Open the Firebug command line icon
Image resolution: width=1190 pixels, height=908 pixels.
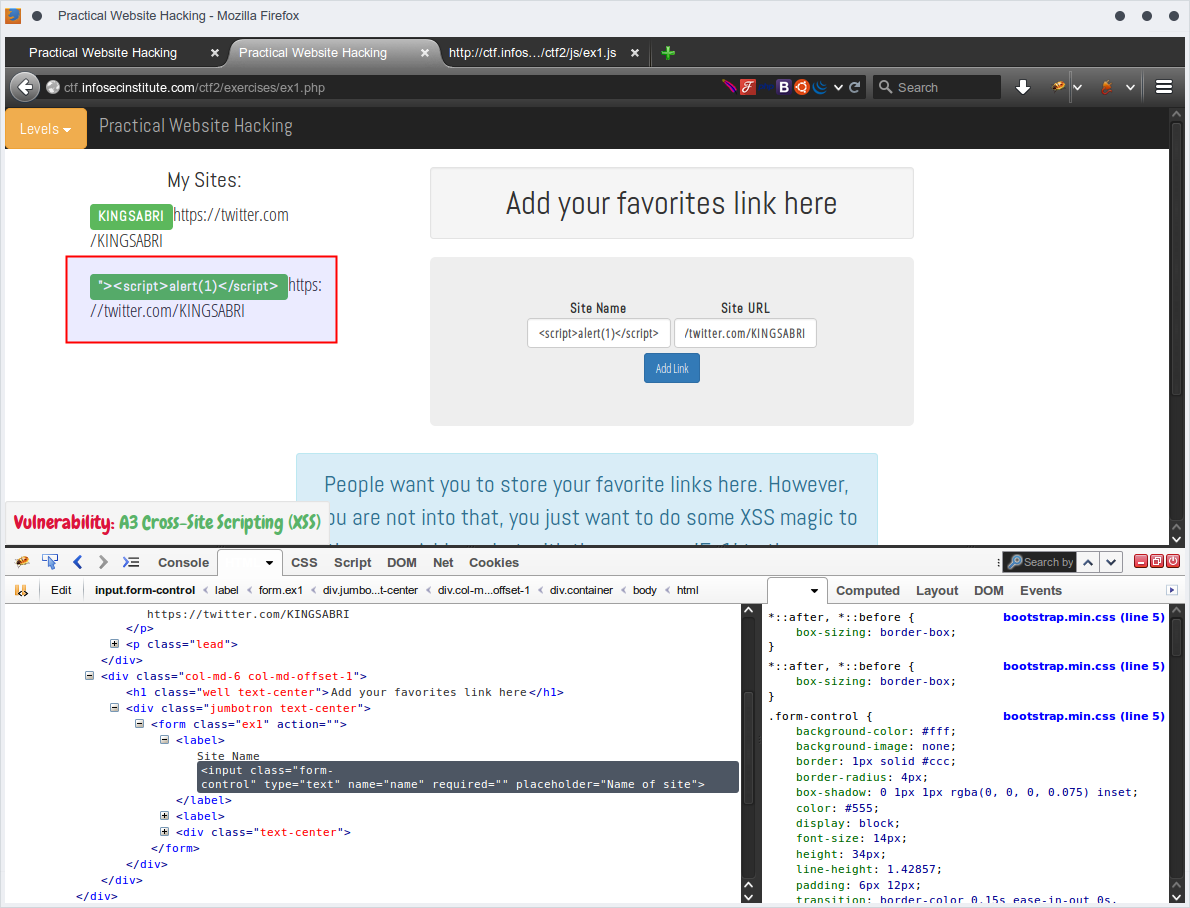[x=131, y=562]
